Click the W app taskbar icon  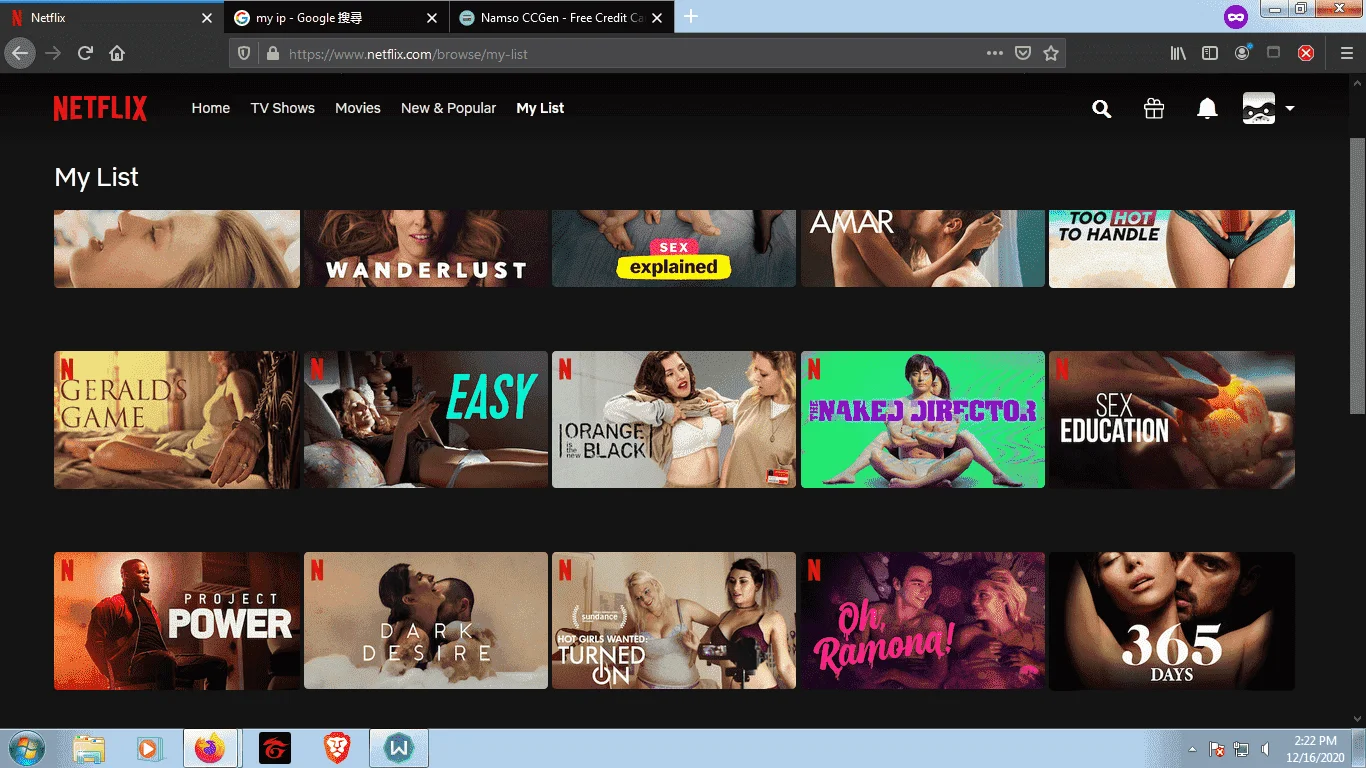pyautogui.click(x=399, y=748)
